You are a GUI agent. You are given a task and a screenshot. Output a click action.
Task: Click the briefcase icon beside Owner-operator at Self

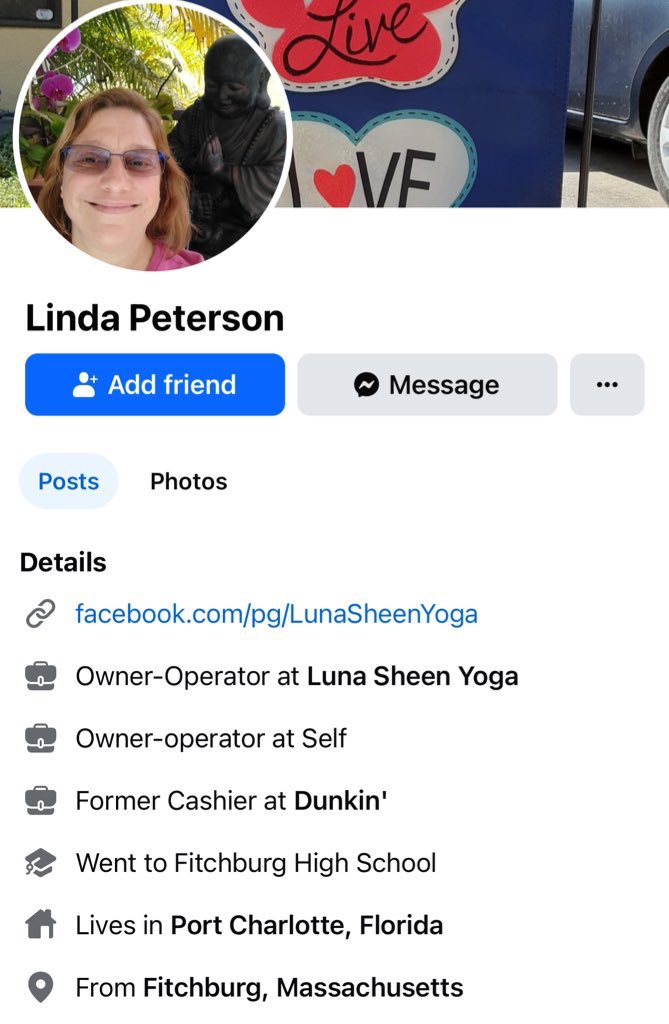coord(41,739)
